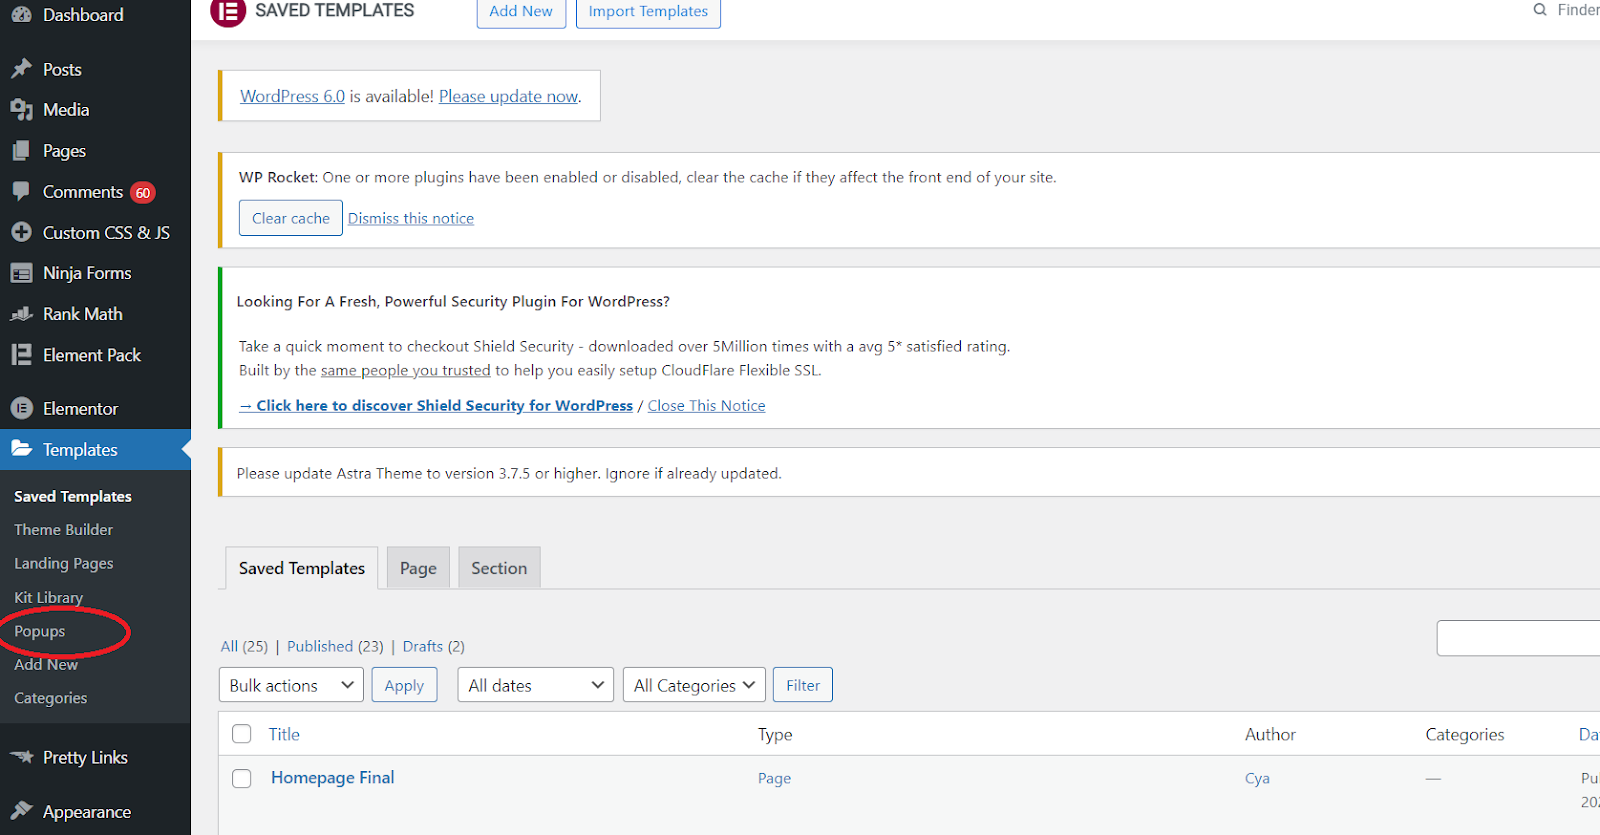Viewport: 1600px width, 835px height.
Task: Click the Dashboard gauge icon
Action: (x=21, y=15)
